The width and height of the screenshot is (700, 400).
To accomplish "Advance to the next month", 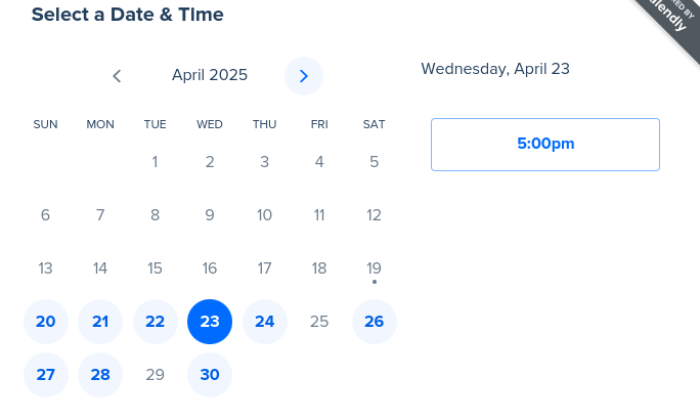I will click(304, 76).
